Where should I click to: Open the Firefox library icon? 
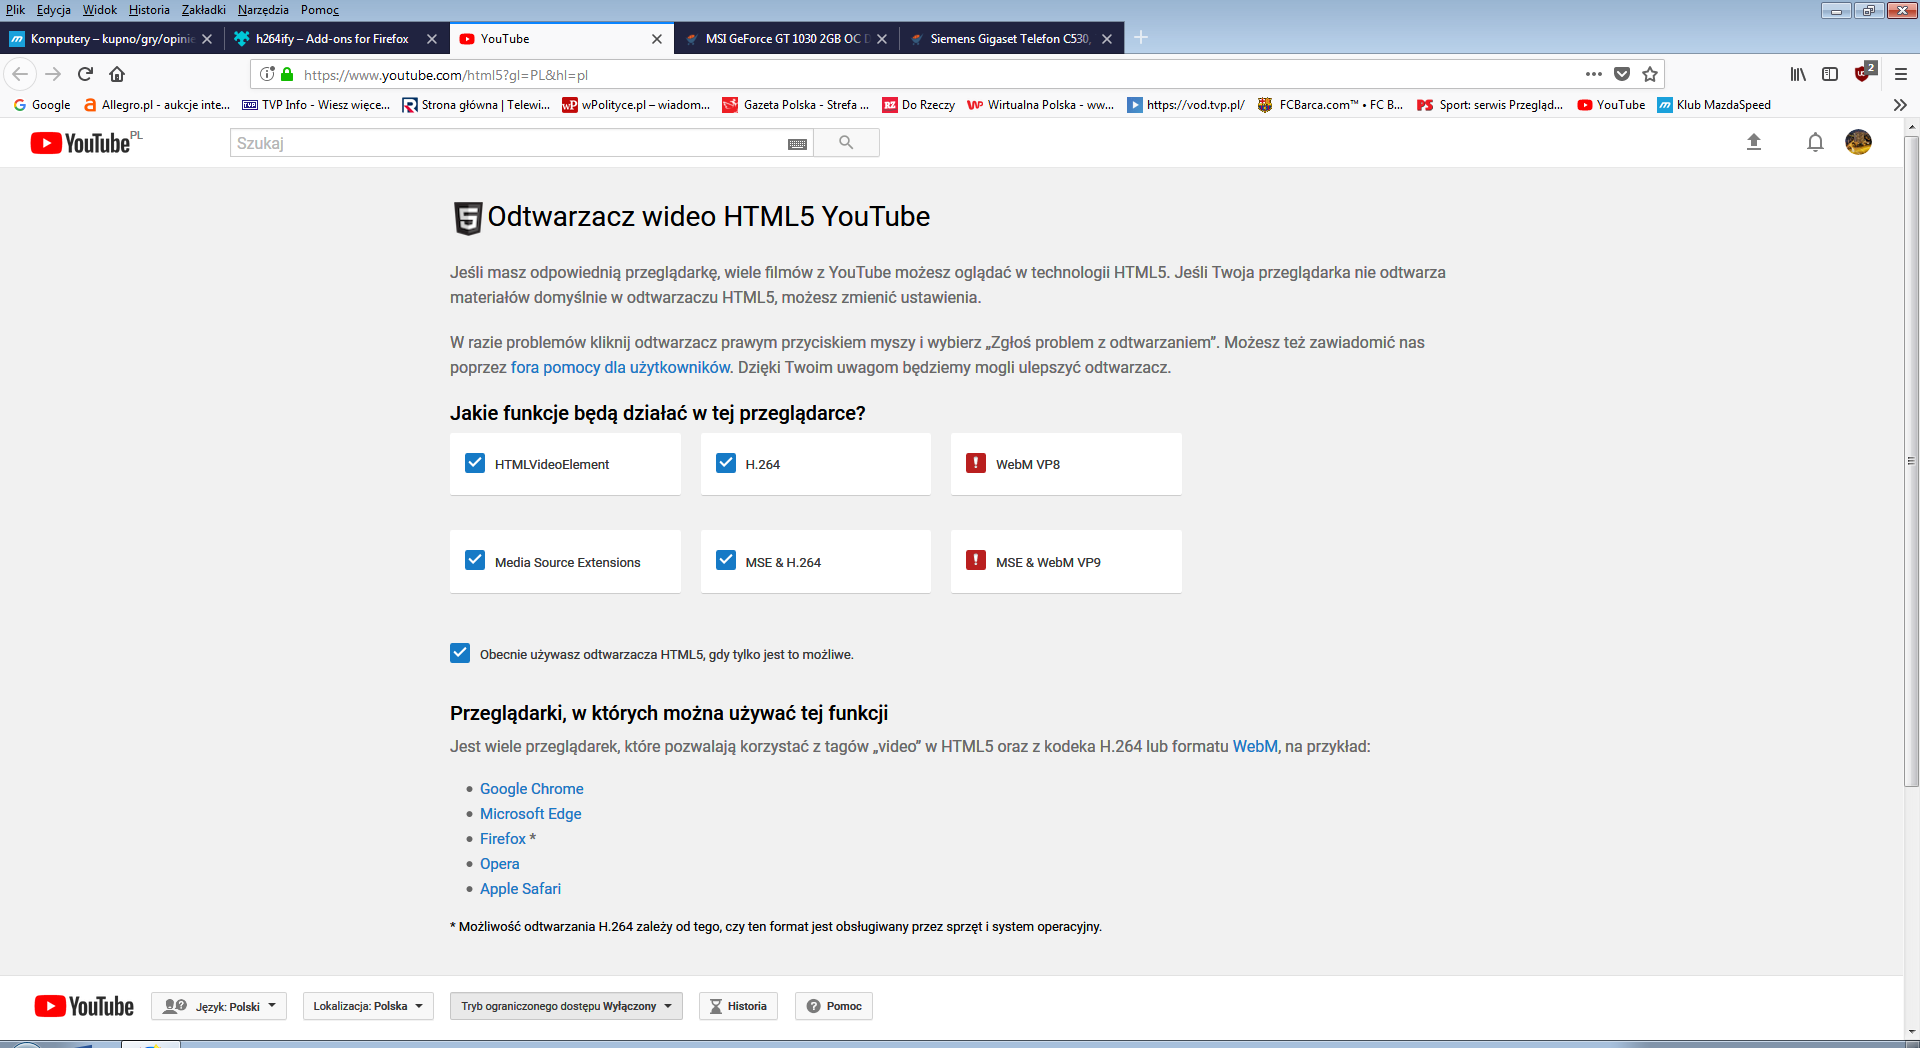tap(1798, 74)
